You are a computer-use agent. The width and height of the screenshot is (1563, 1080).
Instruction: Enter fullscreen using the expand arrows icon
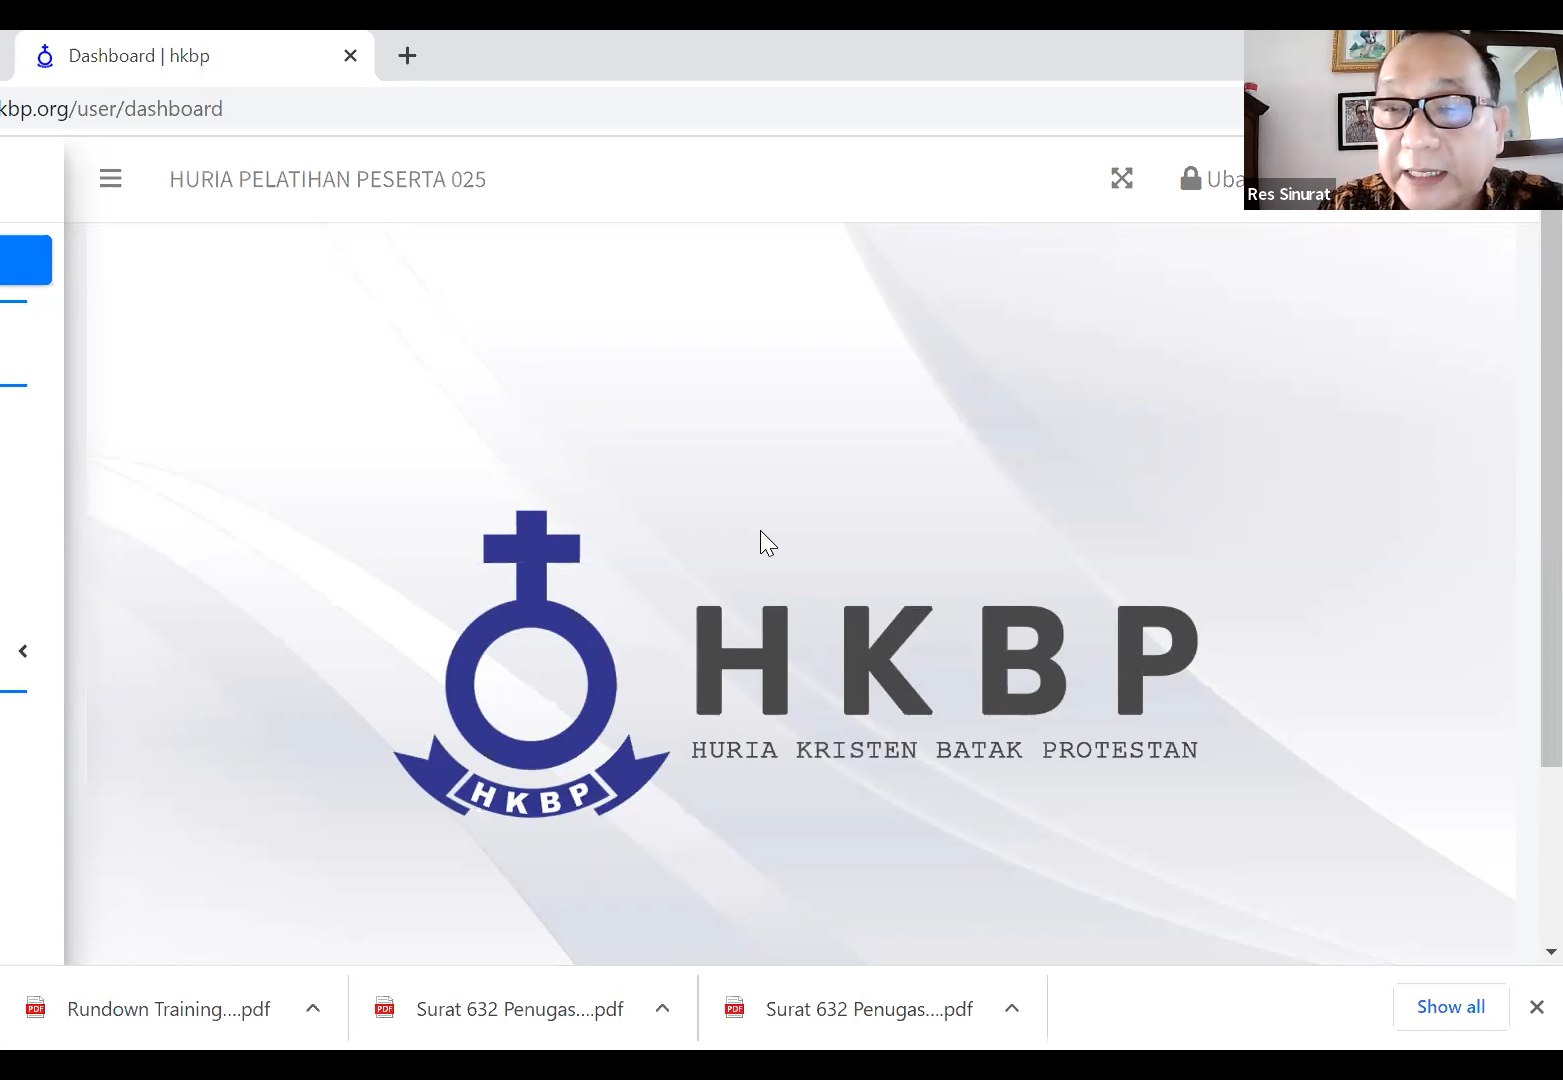click(1122, 178)
